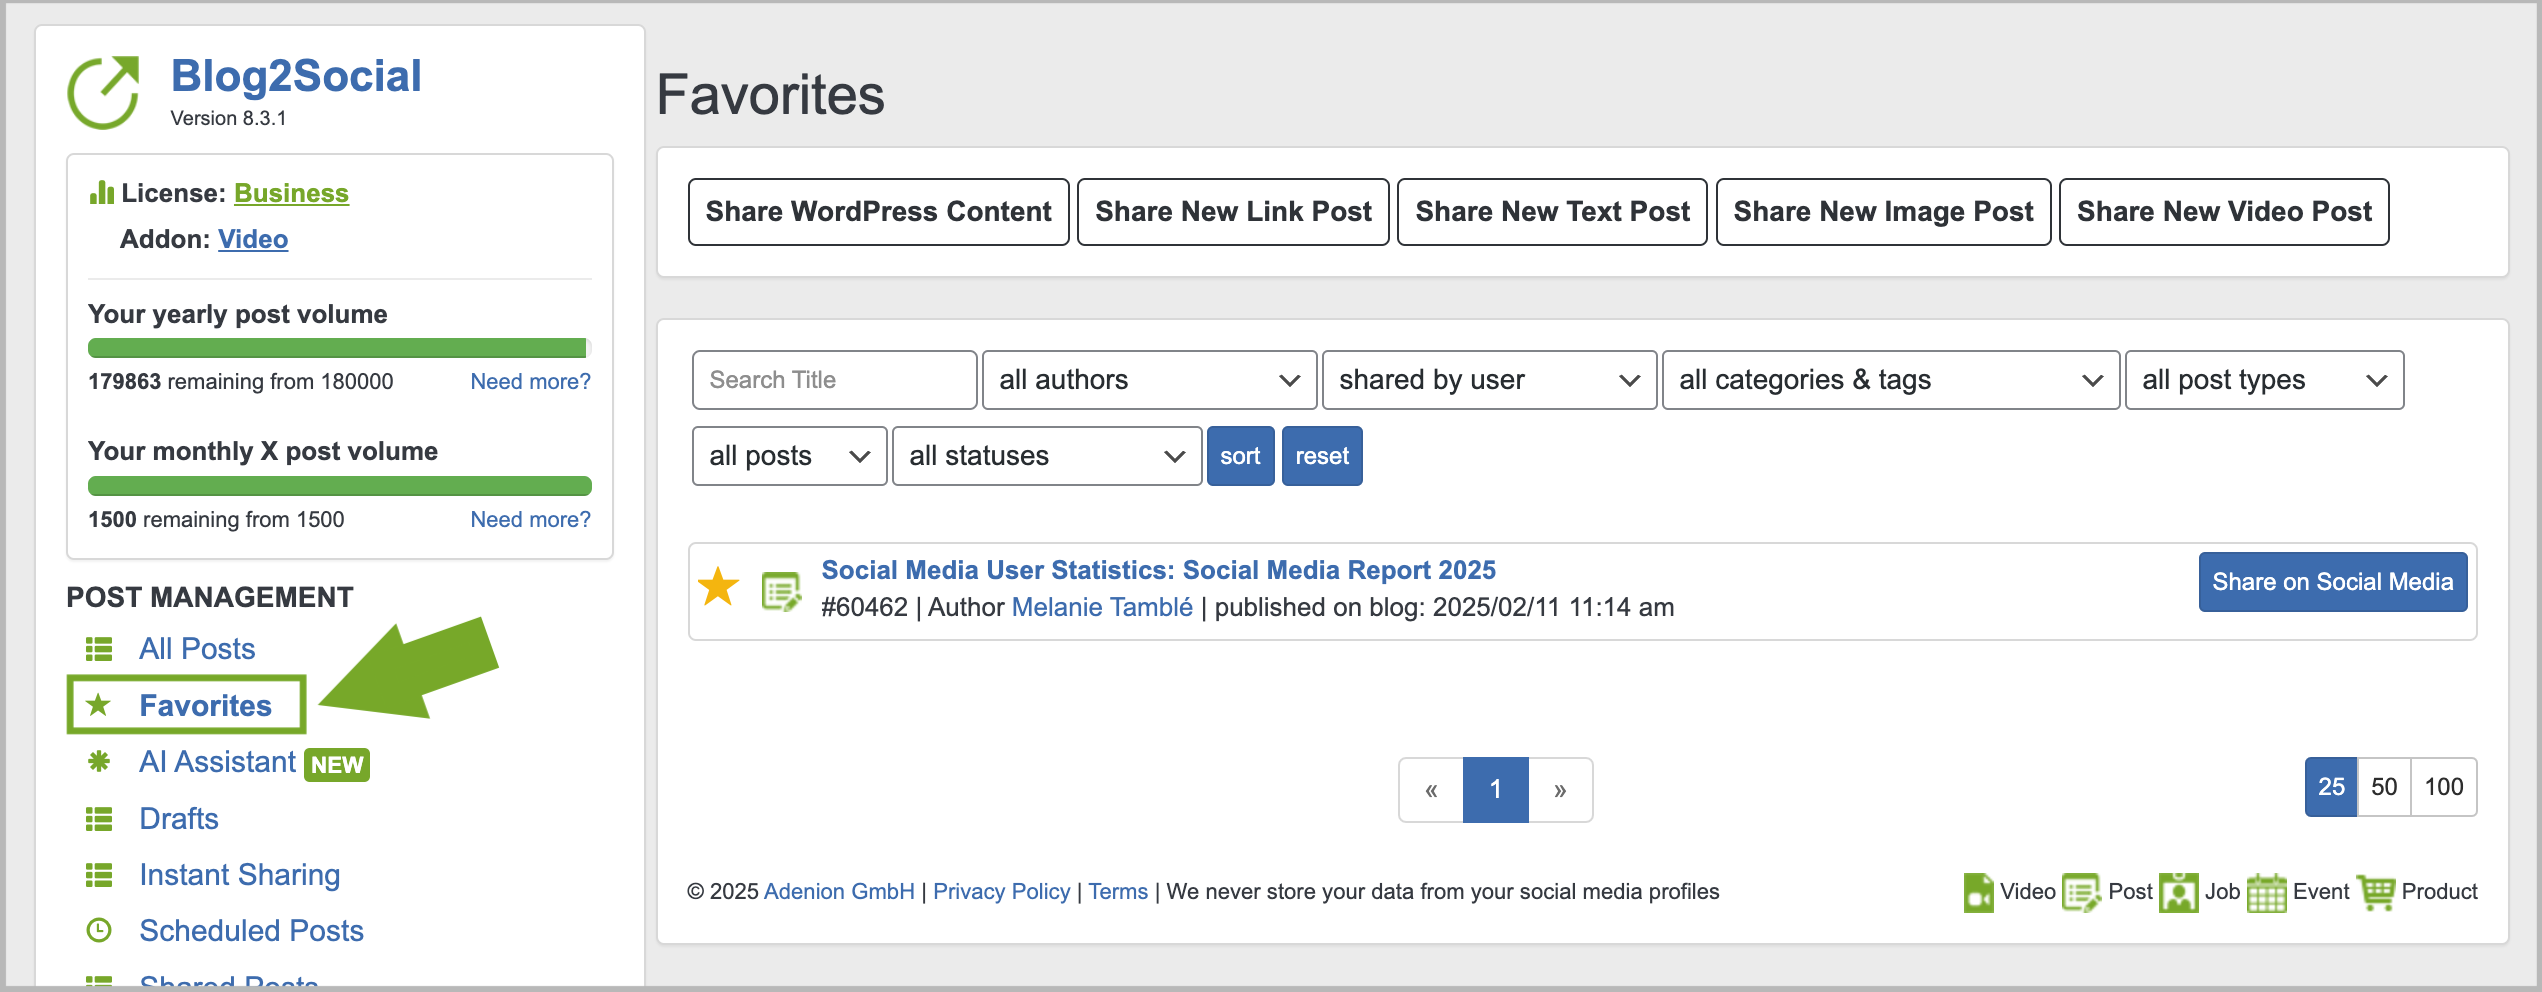Click the Product cart legend icon
This screenshot has width=2542, height=992.
point(2376,892)
